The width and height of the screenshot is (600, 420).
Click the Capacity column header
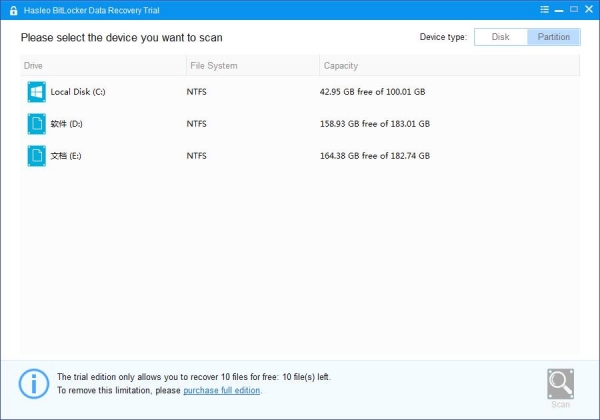(x=450, y=65)
